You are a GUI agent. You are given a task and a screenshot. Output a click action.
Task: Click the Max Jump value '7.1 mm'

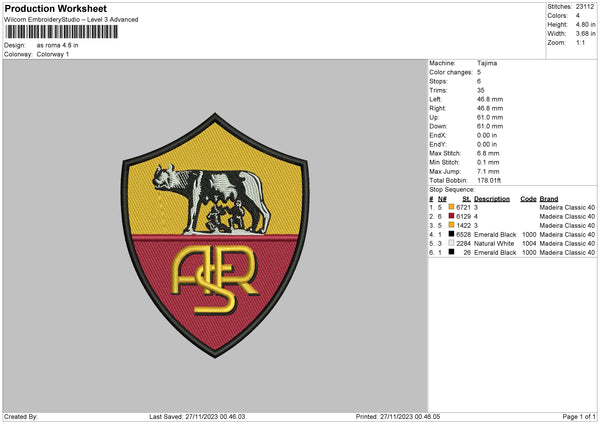(488, 171)
